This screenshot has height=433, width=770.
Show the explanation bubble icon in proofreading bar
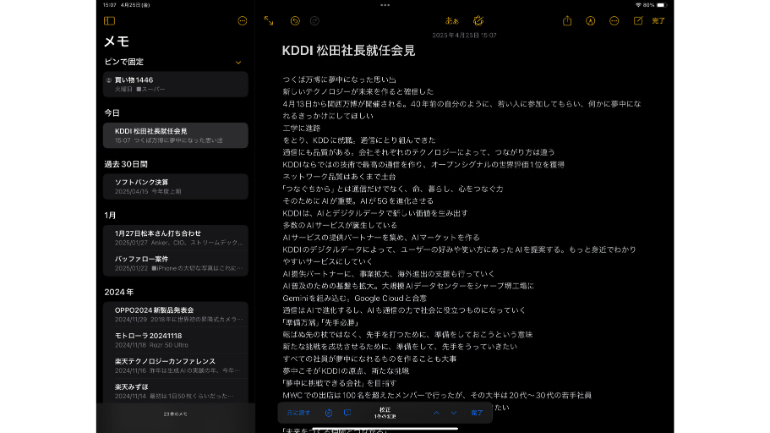tap(348, 413)
